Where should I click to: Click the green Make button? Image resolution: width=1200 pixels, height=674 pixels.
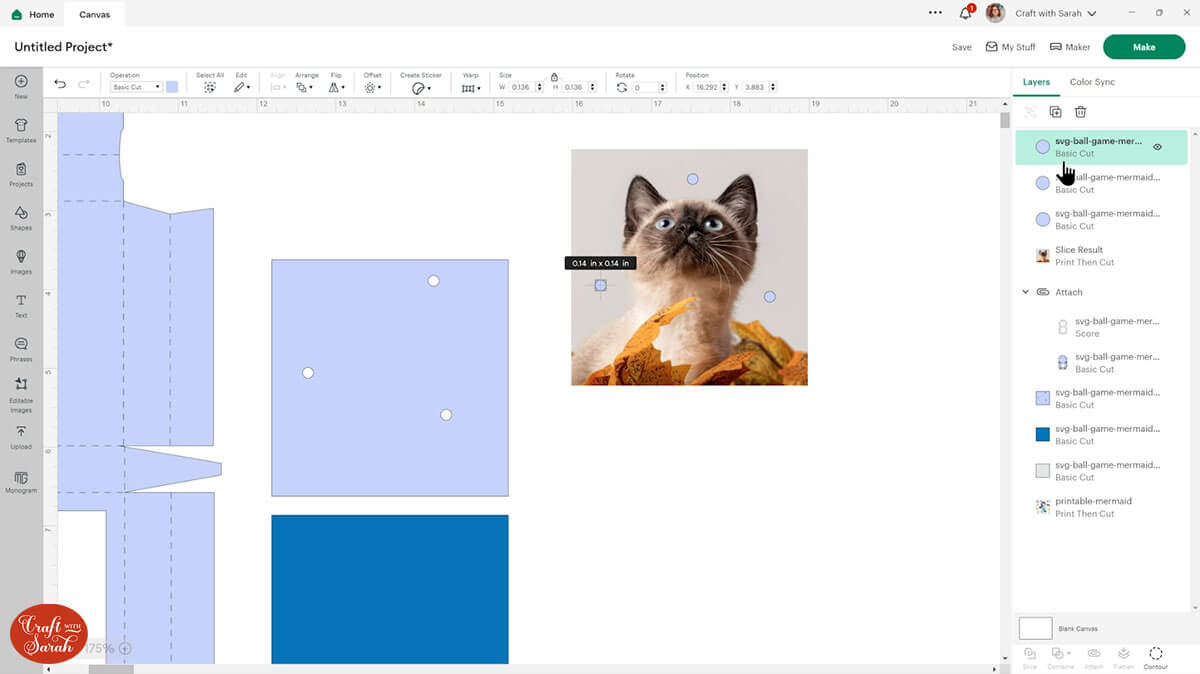(x=1143, y=47)
